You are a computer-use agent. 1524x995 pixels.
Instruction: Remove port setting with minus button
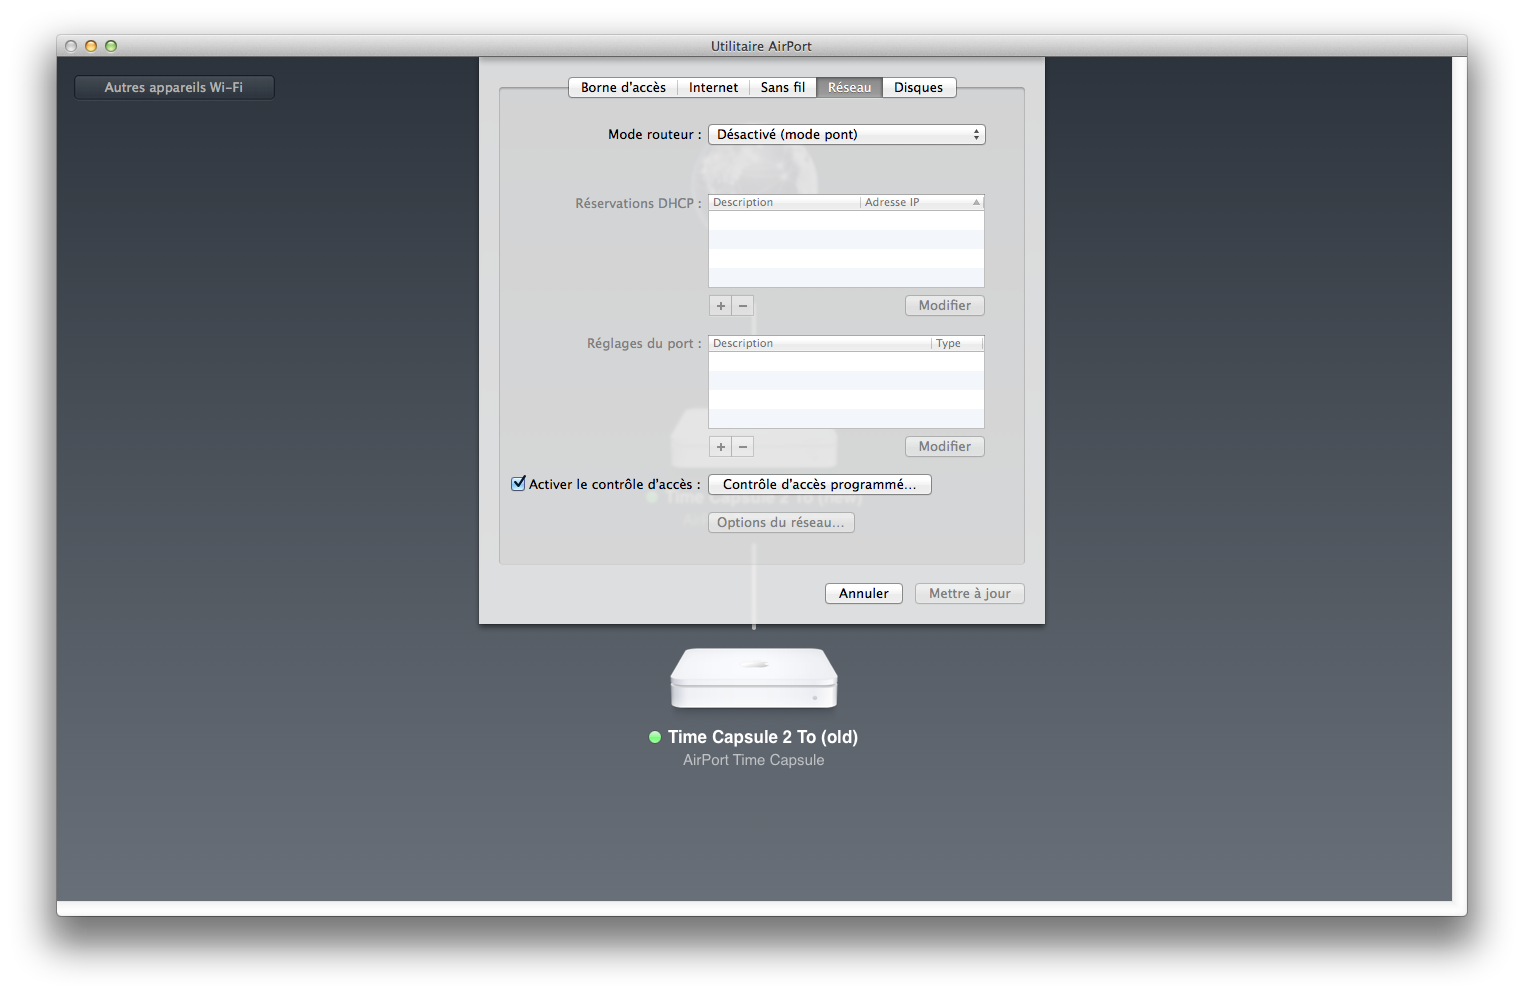743,447
